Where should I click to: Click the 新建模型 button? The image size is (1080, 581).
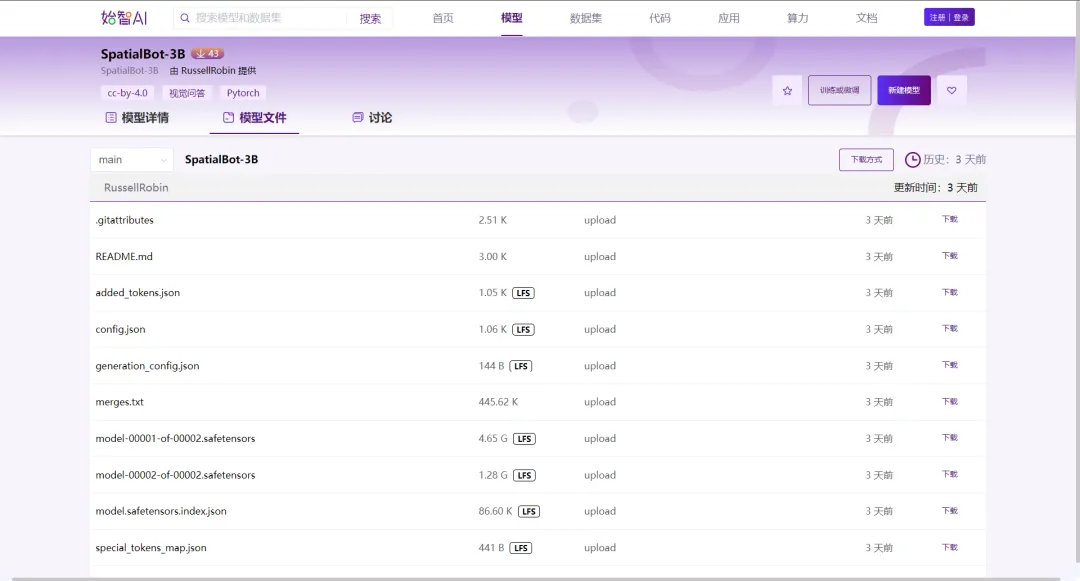pyautogui.click(x=904, y=90)
